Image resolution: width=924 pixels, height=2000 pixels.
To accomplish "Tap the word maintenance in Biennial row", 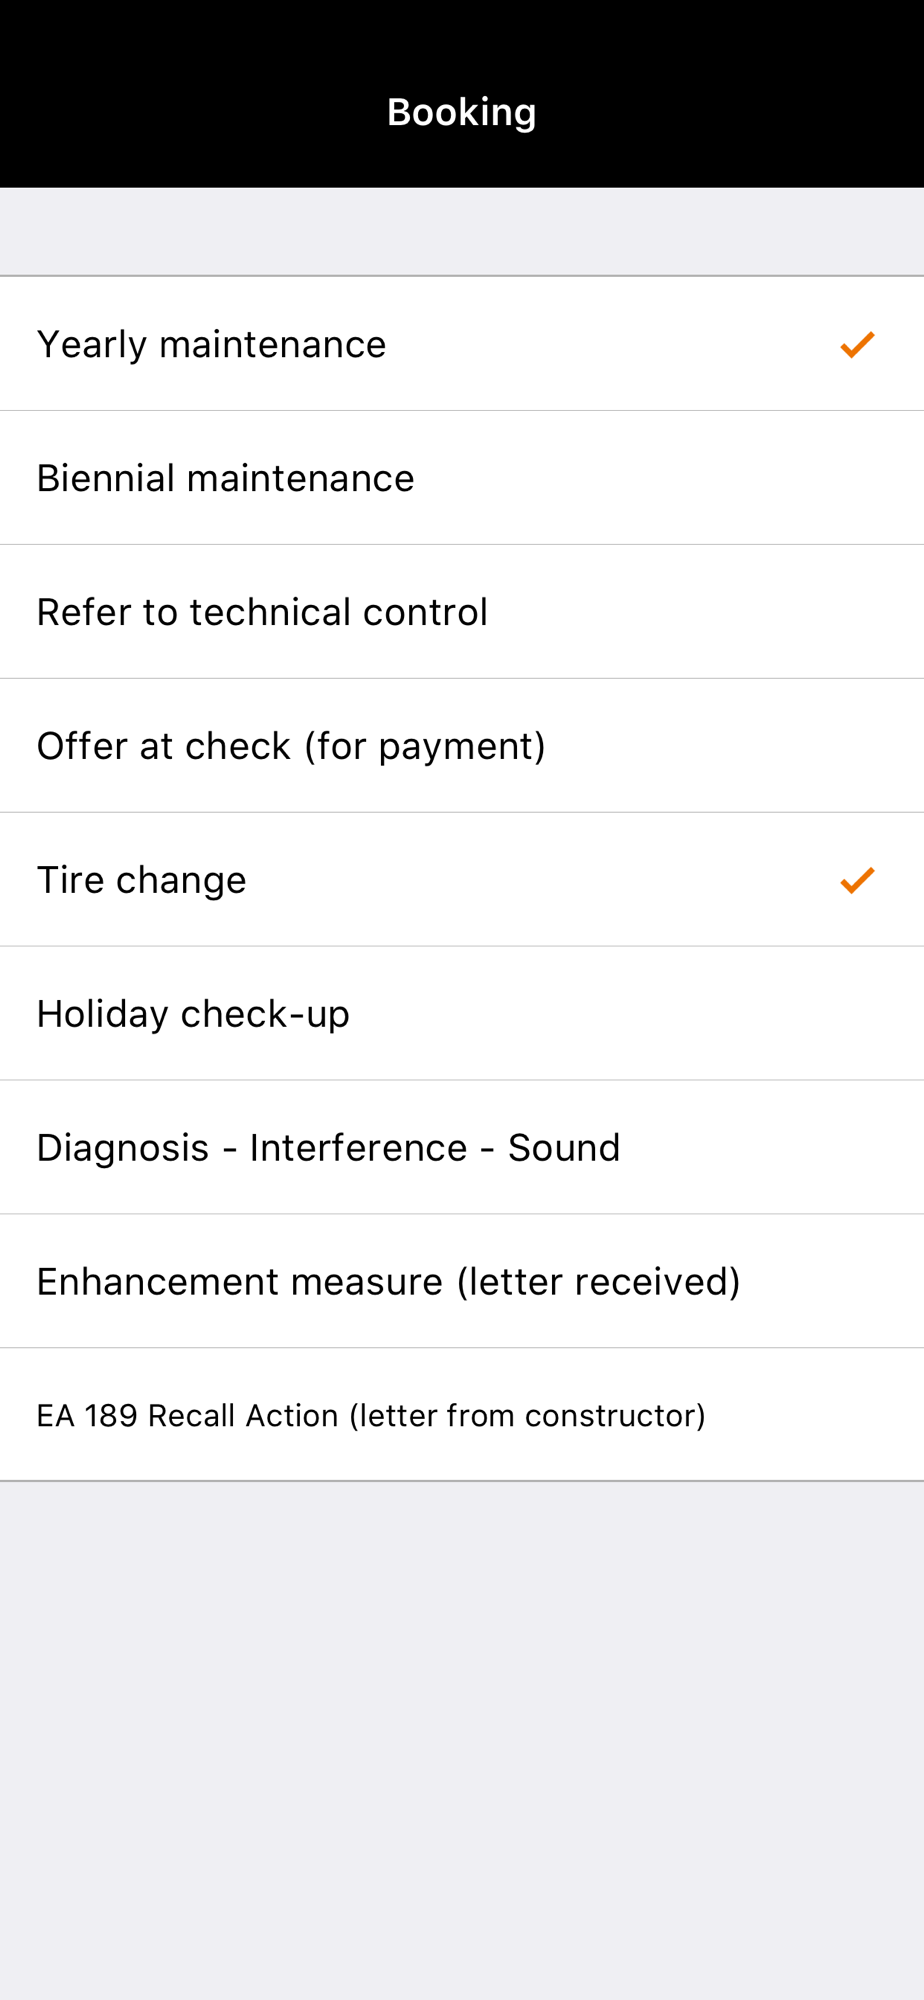I will click(x=300, y=478).
